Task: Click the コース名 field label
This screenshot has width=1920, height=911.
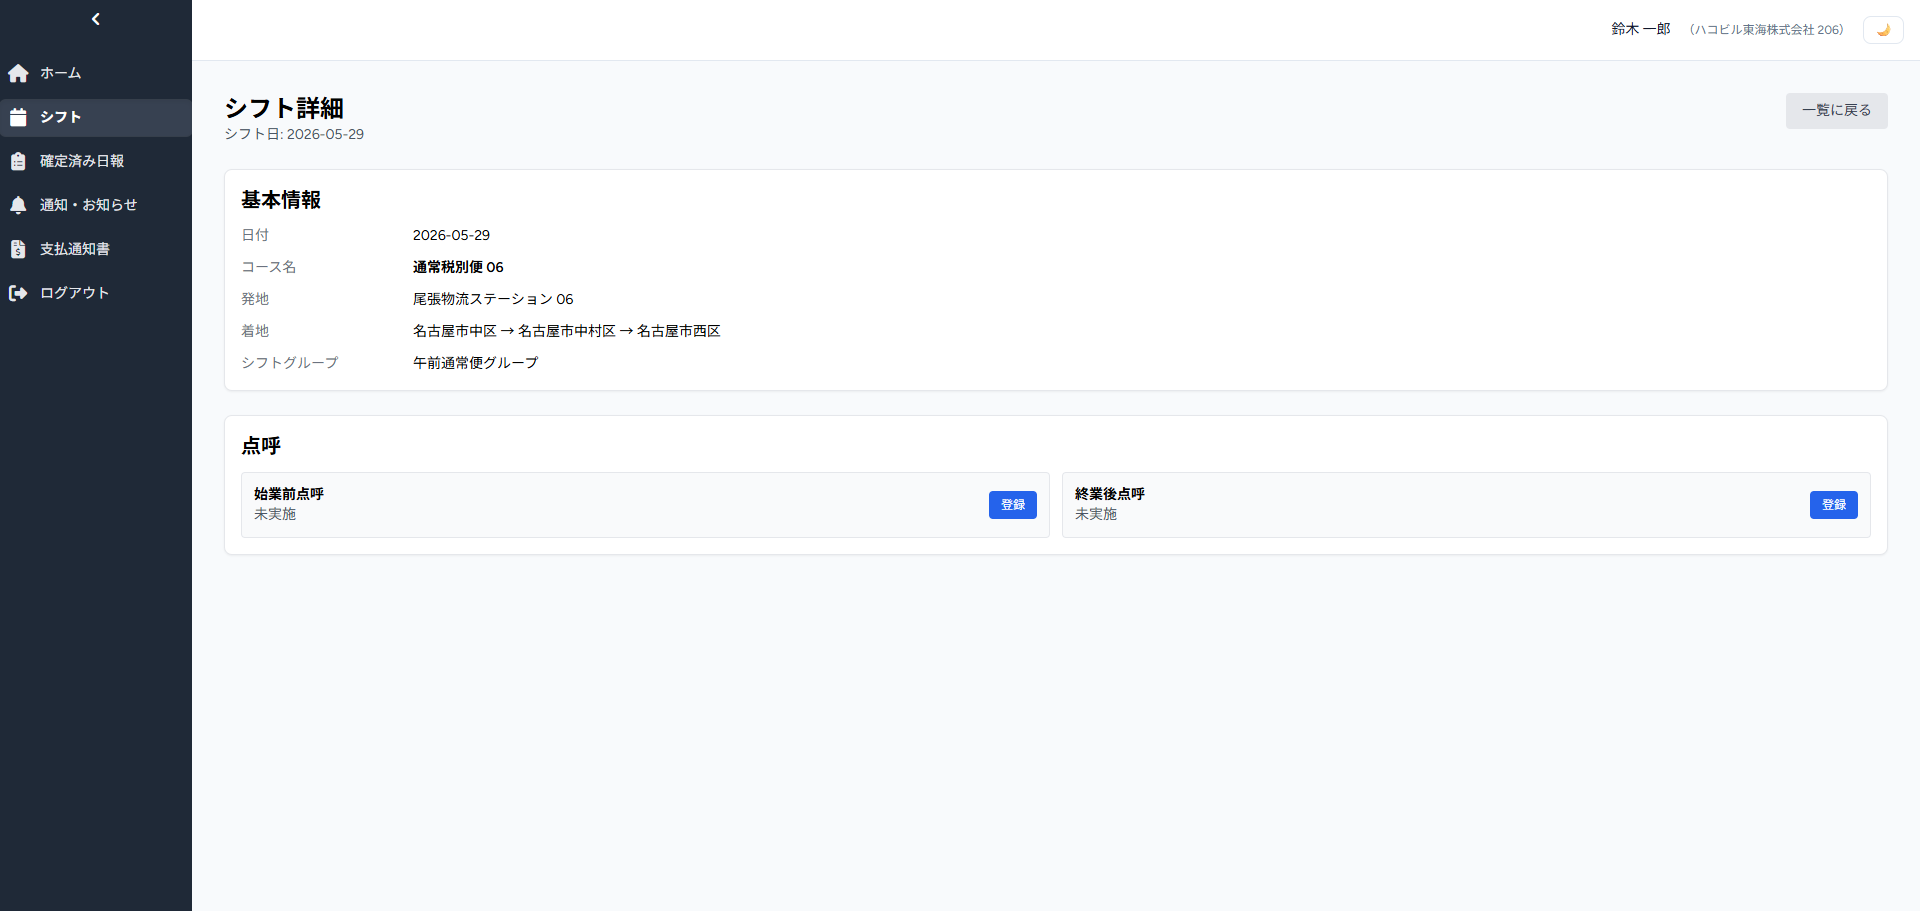Action: 269,267
